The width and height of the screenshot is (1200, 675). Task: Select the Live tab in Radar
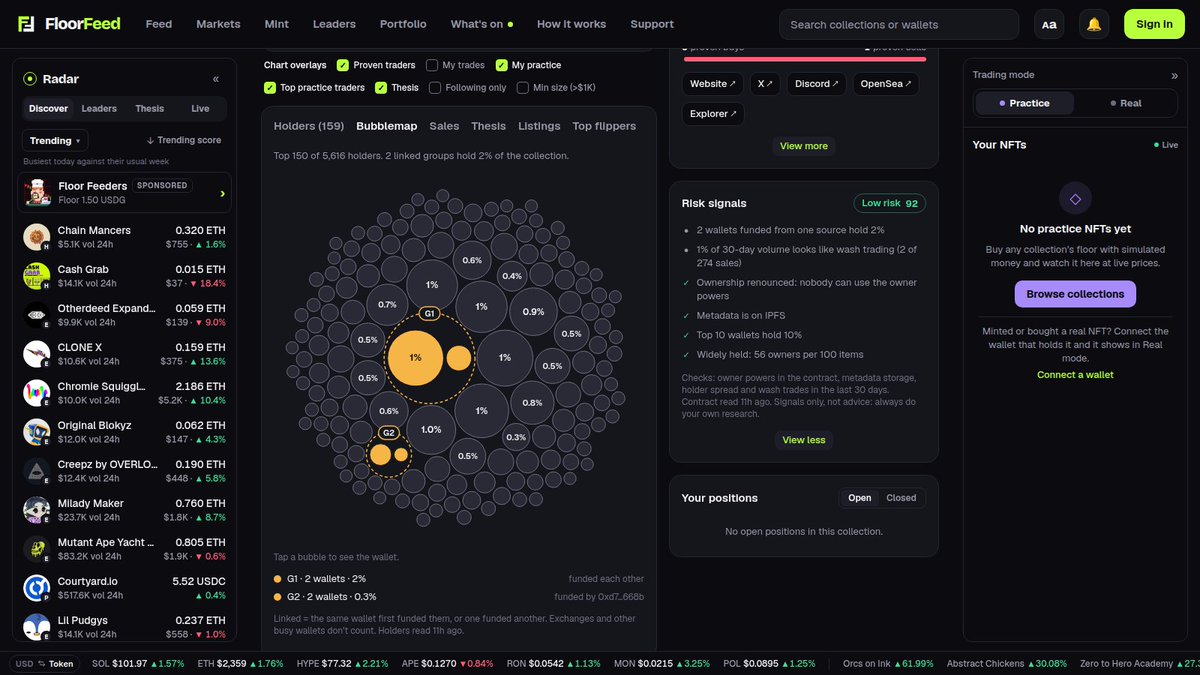200,109
